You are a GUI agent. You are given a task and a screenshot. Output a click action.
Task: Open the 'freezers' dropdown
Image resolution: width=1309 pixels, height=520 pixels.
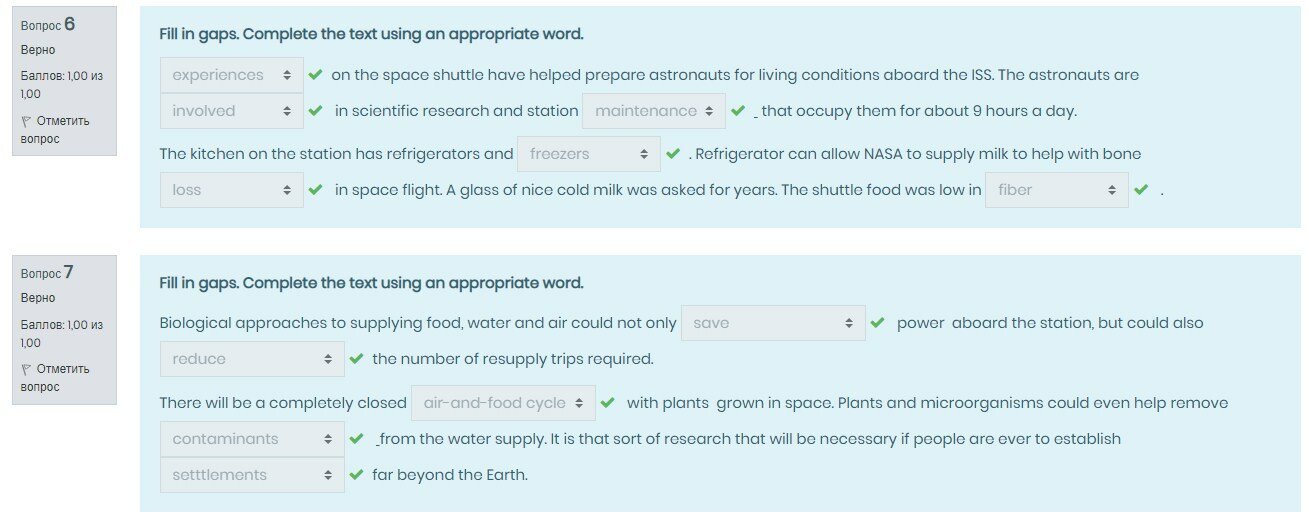[588, 154]
